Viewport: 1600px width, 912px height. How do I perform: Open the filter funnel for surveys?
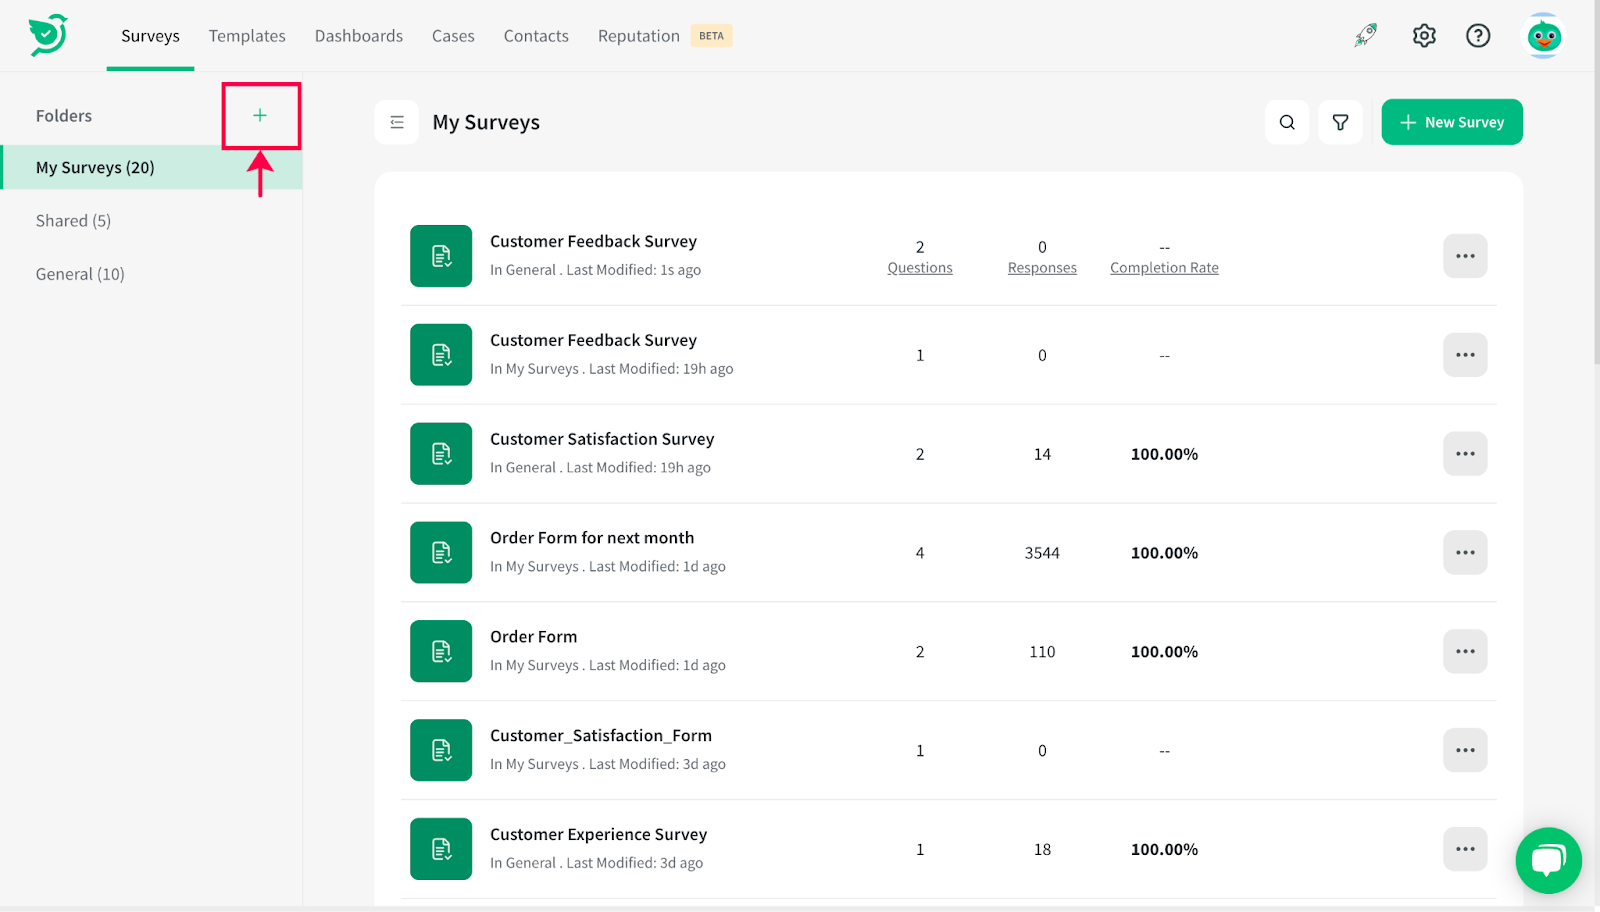[x=1340, y=122]
